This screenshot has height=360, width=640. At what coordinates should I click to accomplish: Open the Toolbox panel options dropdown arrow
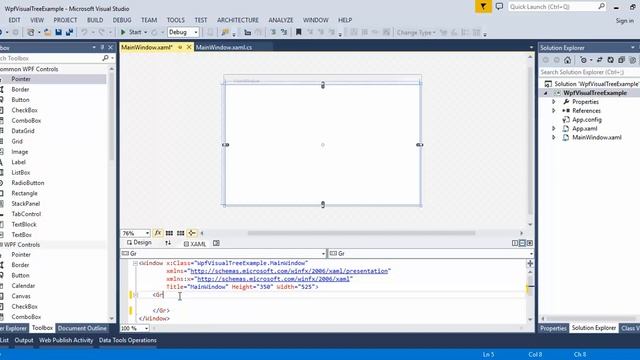[x=94, y=48]
